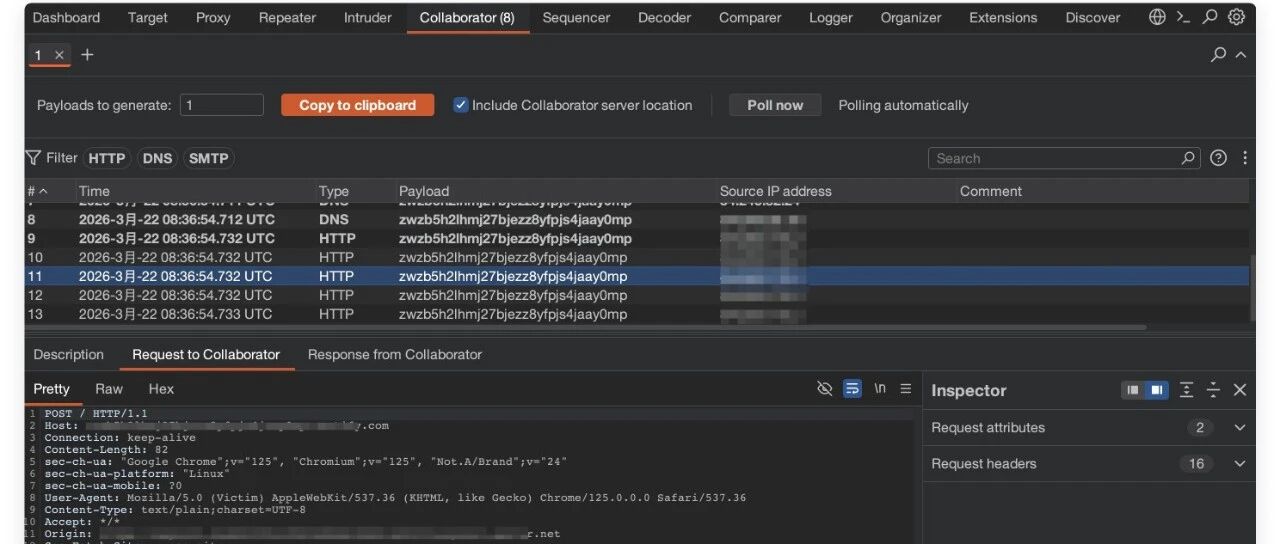This screenshot has width=1280, height=544.
Task: Open the three-dot options menu by Search
Action: (x=1245, y=158)
